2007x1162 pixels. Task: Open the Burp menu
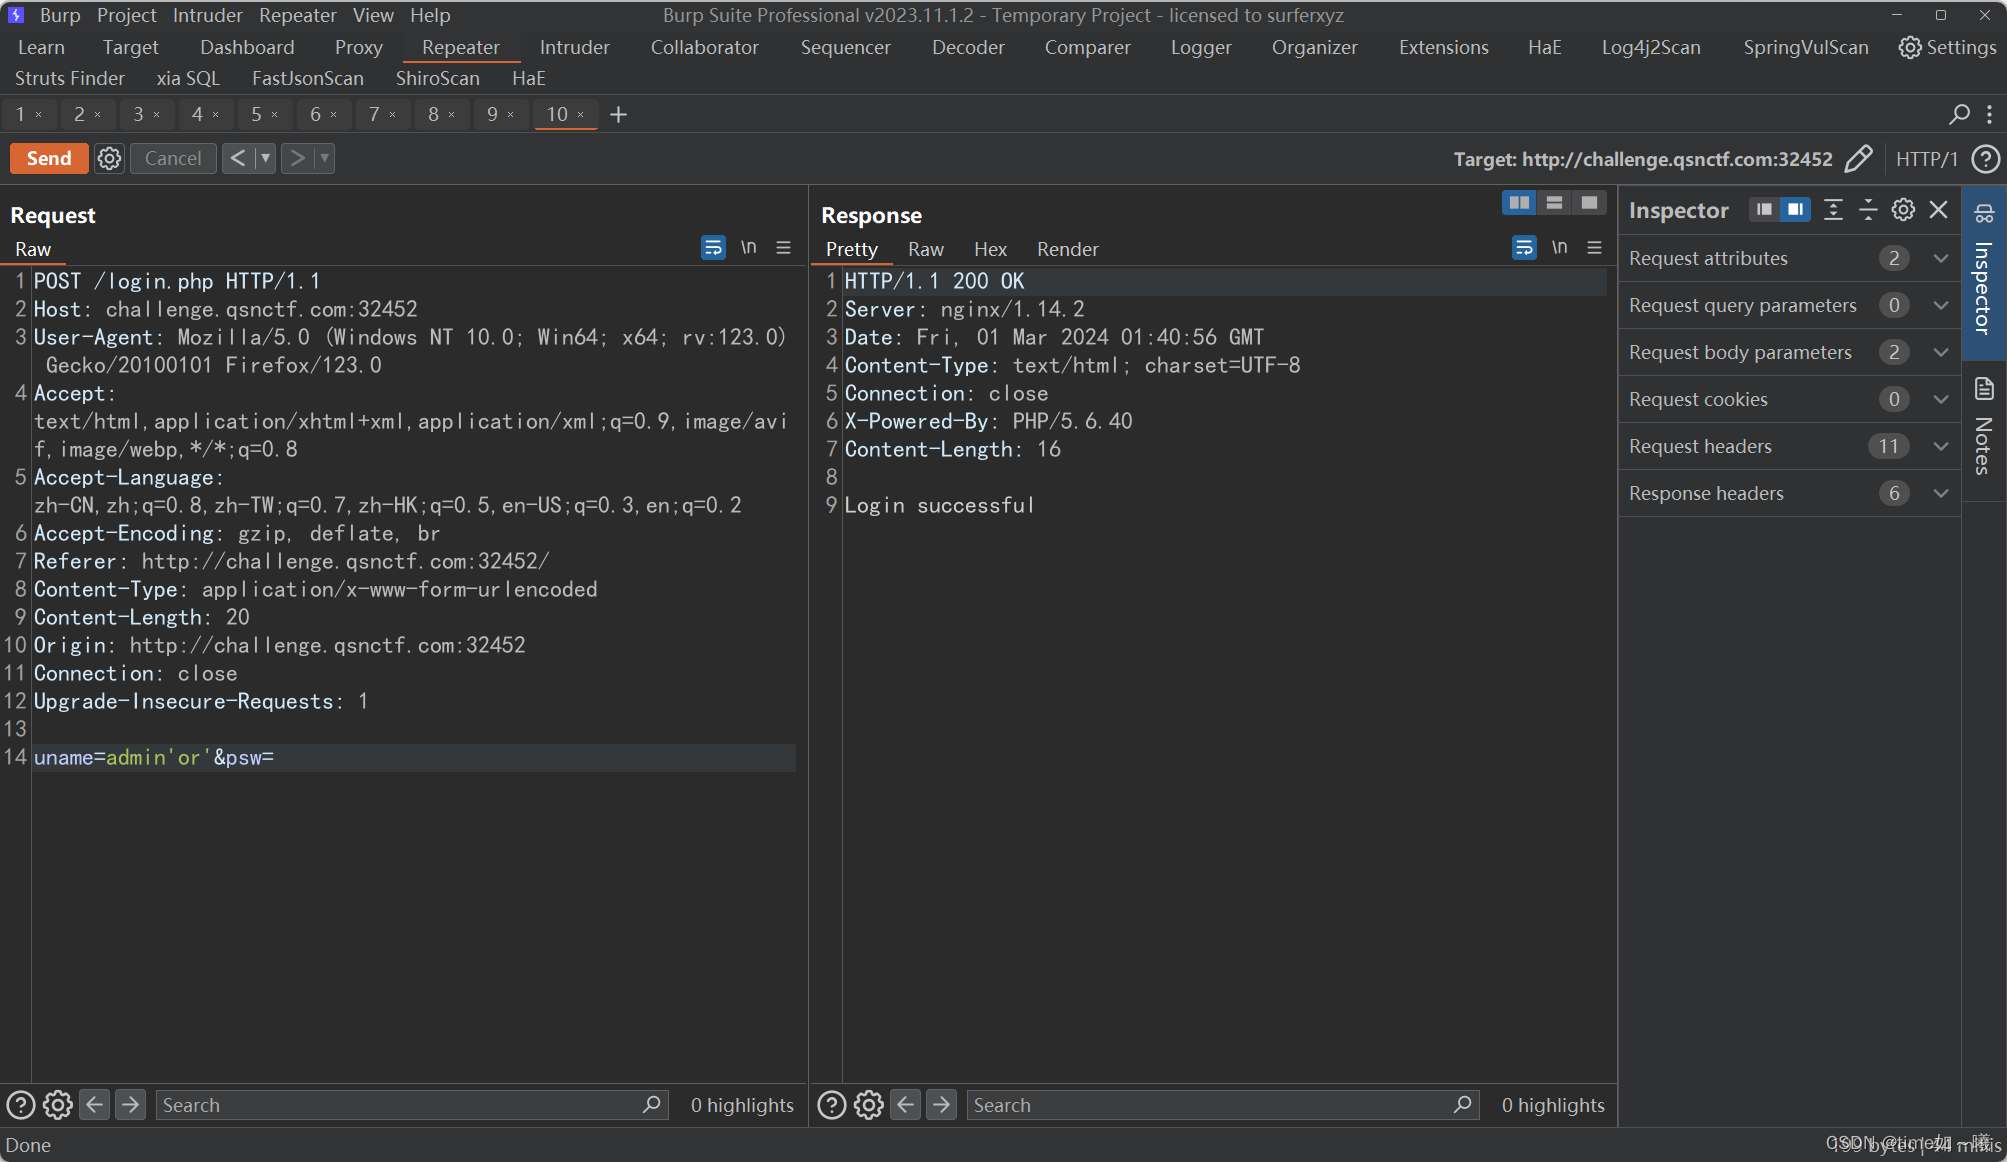60,15
